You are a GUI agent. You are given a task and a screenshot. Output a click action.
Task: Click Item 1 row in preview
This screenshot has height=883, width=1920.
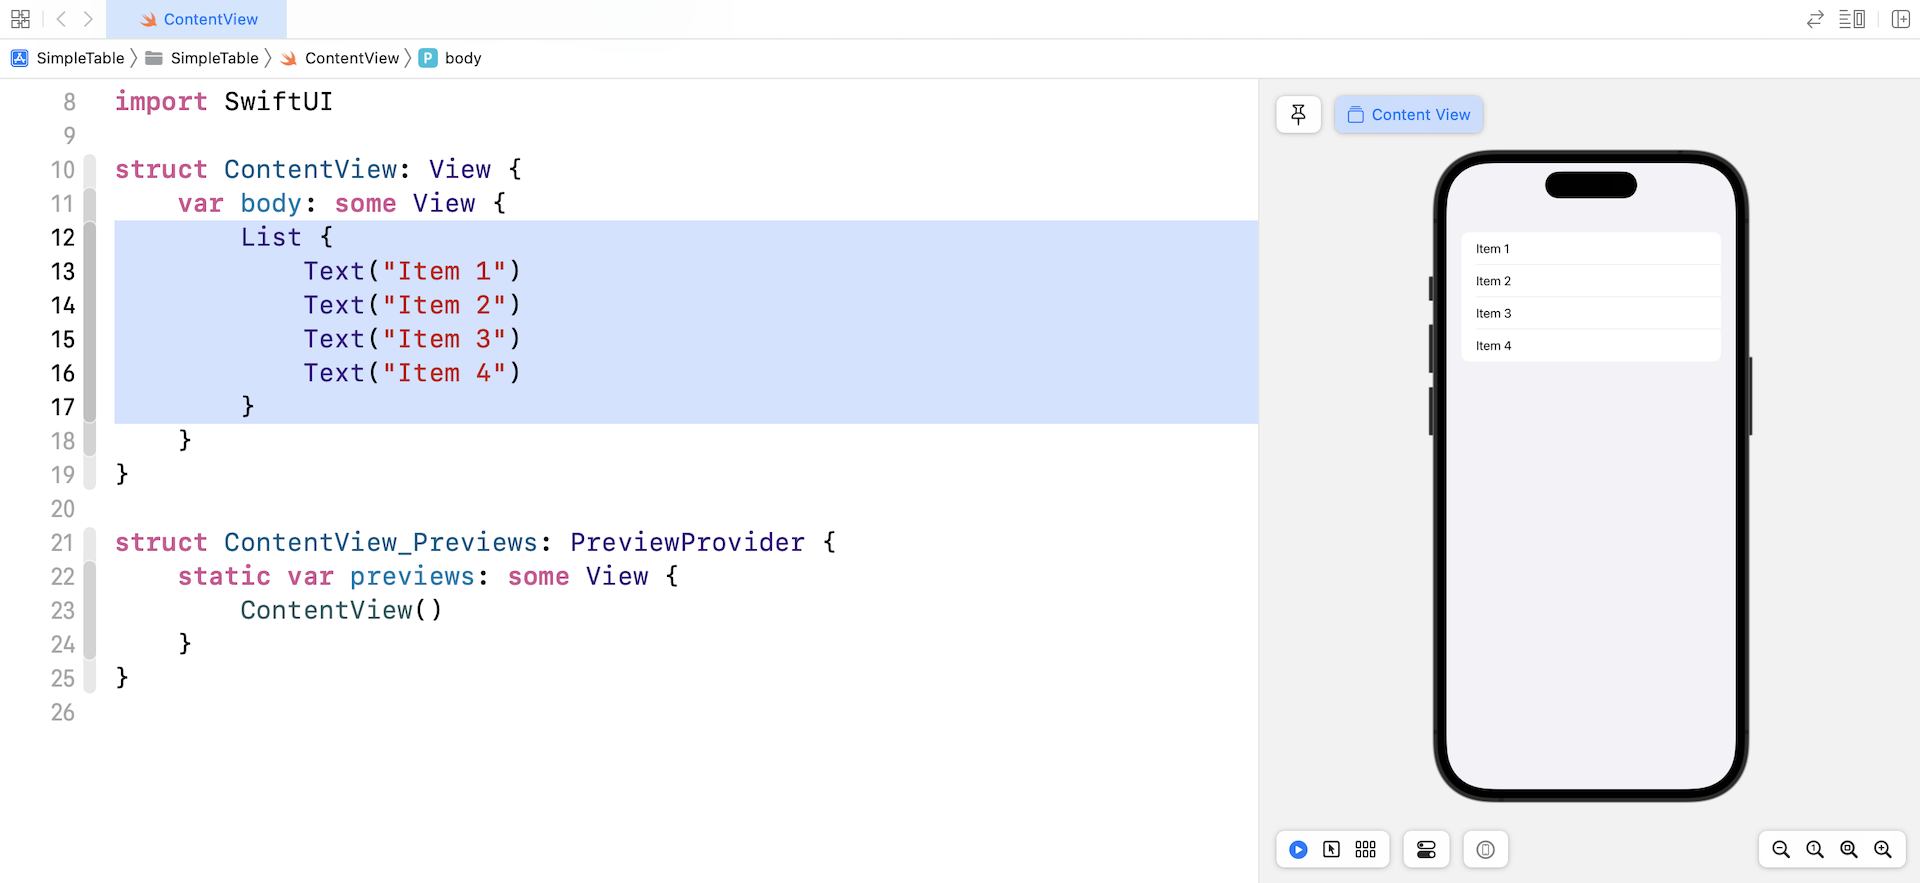click(x=1590, y=249)
